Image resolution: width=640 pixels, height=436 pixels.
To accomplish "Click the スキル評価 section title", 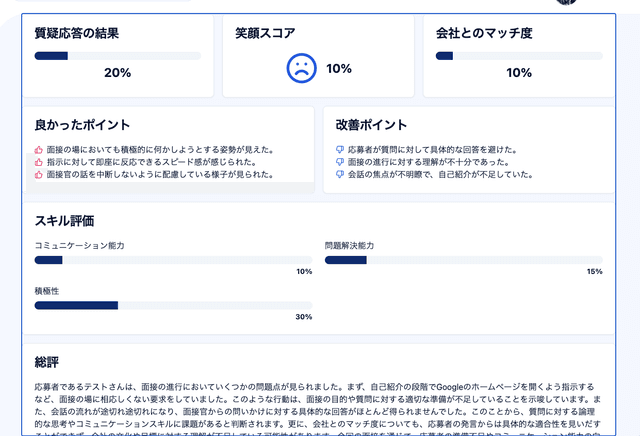I will (64, 220).
